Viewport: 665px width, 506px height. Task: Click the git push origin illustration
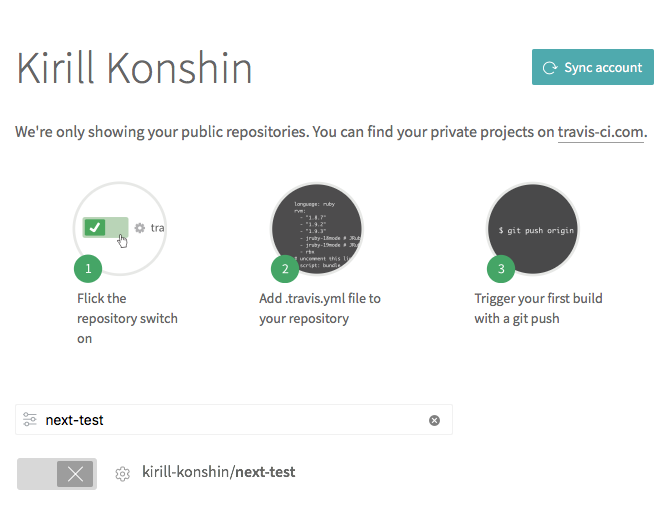532,228
